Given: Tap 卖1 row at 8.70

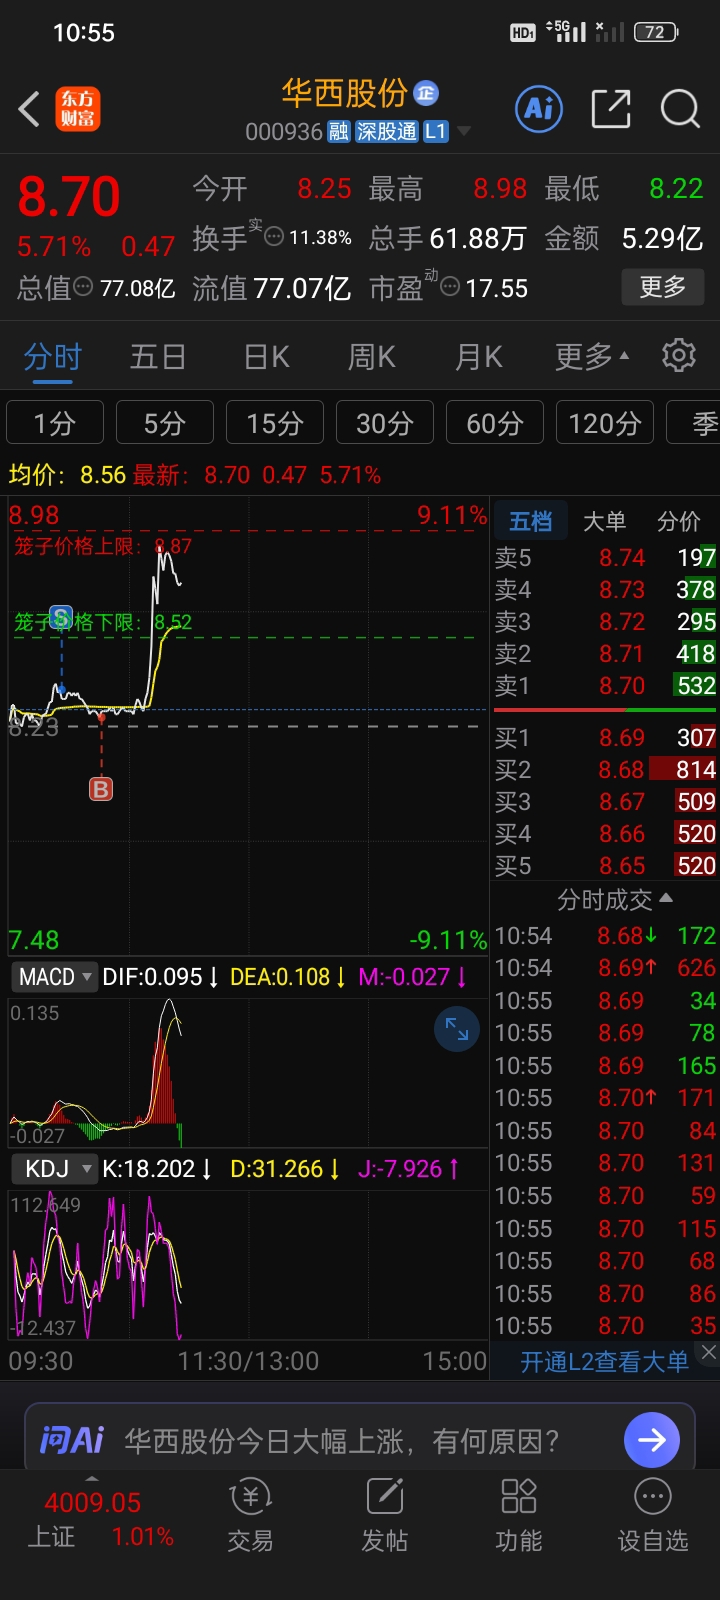Looking at the screenshot, I should click(x=605, y=685).
